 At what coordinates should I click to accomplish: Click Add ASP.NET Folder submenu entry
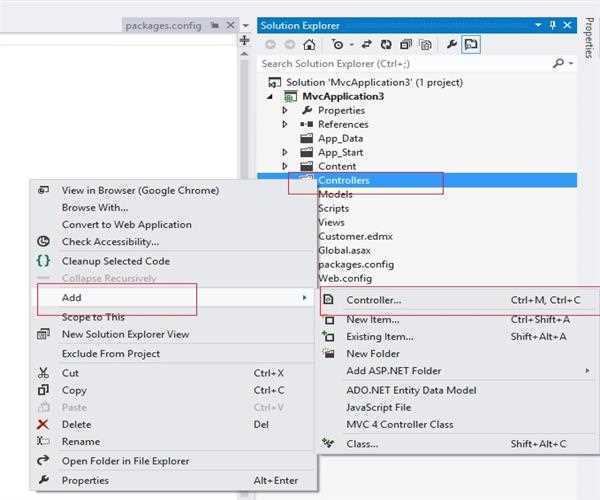(x=393, y=371)
